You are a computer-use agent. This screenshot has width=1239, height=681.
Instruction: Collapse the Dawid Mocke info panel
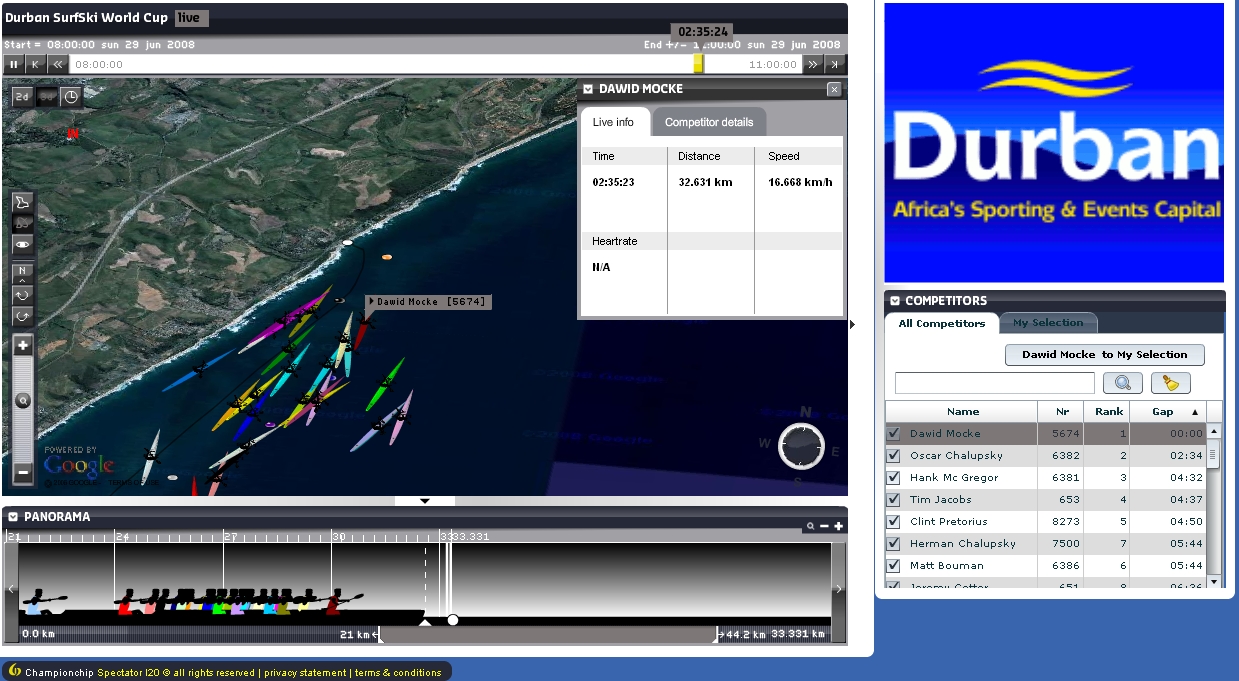(589, 89)
